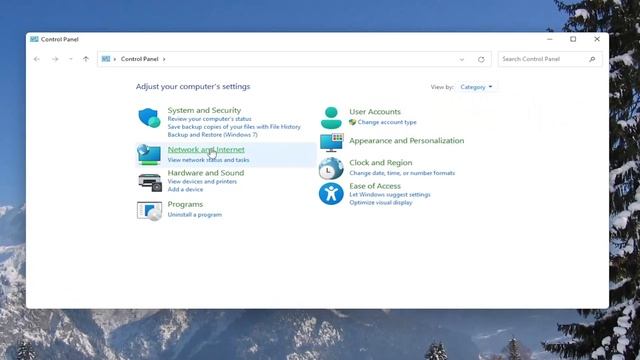Minimize the Control Panel window
This screenshot has width=640, height=360.
[x=550, y=39]
